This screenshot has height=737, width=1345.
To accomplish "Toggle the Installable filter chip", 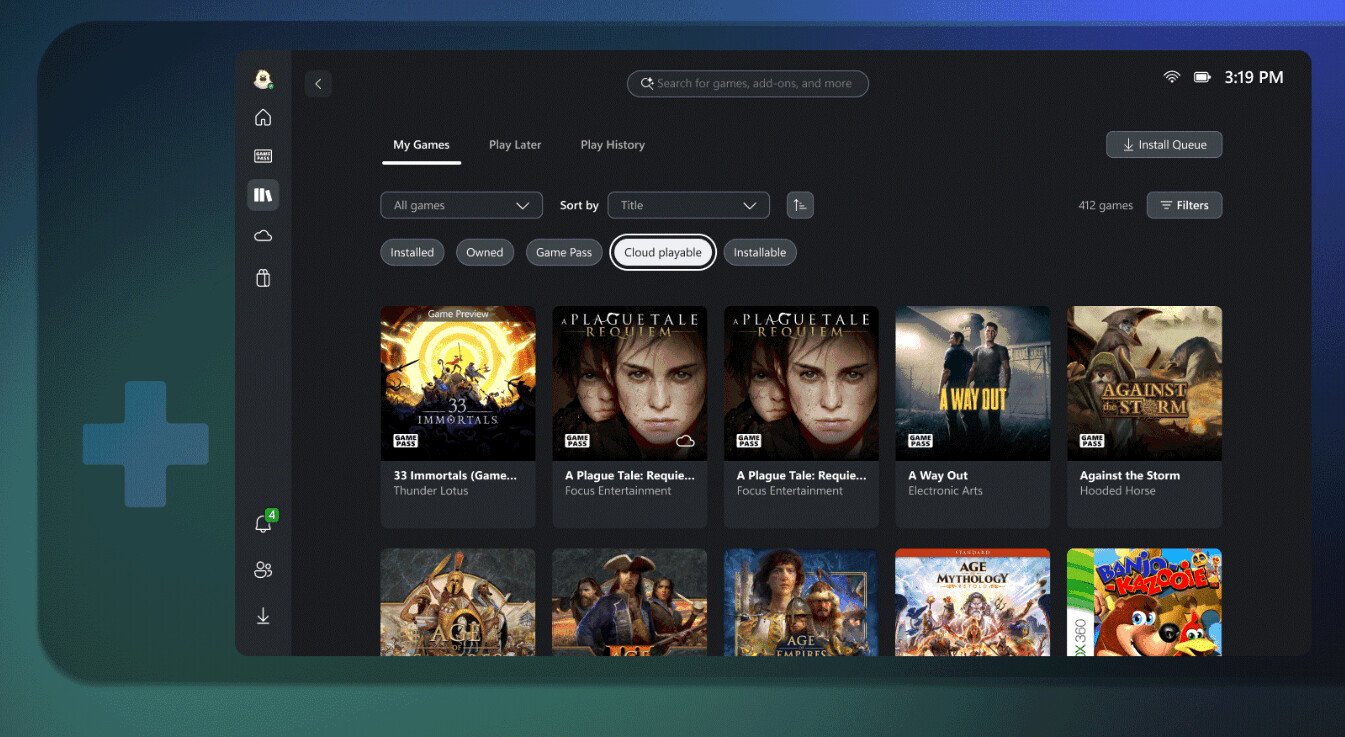I will coord(760,252).
